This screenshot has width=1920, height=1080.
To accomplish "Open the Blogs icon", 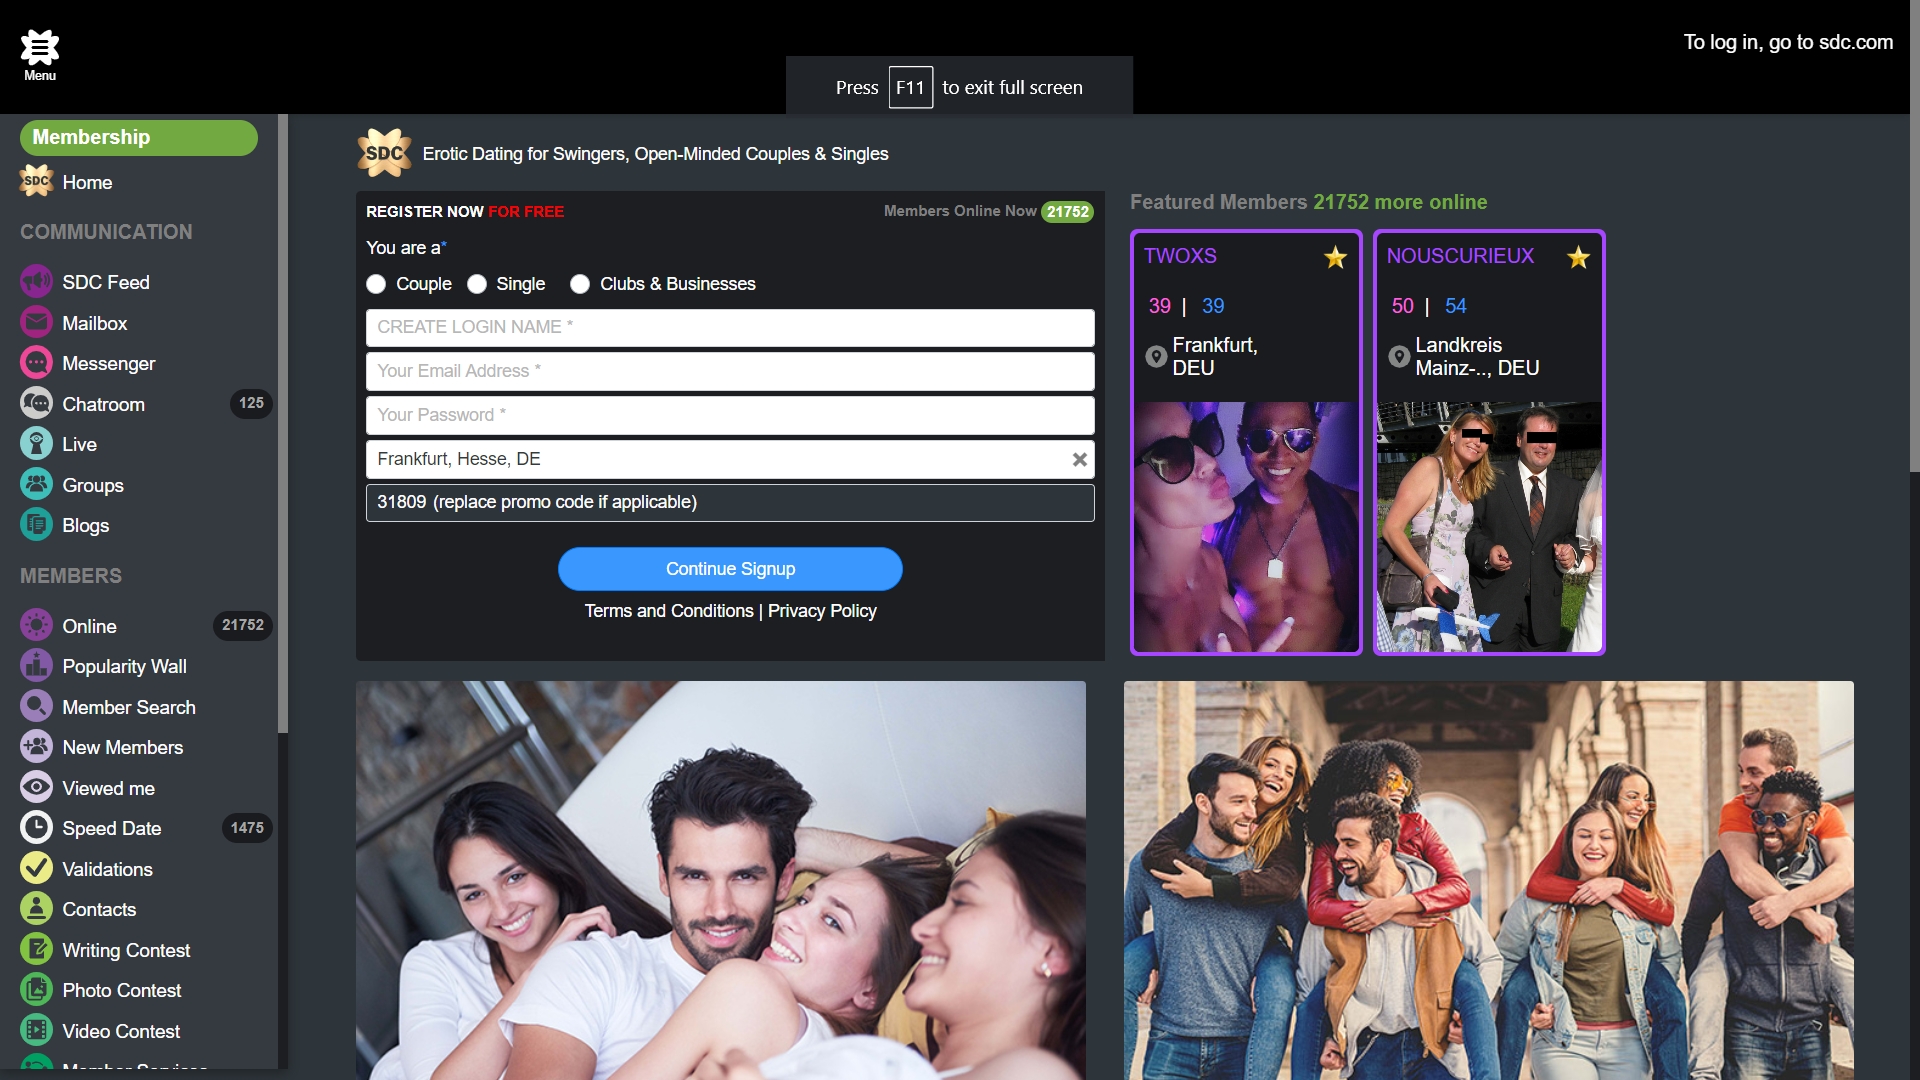I will point(37,525).
